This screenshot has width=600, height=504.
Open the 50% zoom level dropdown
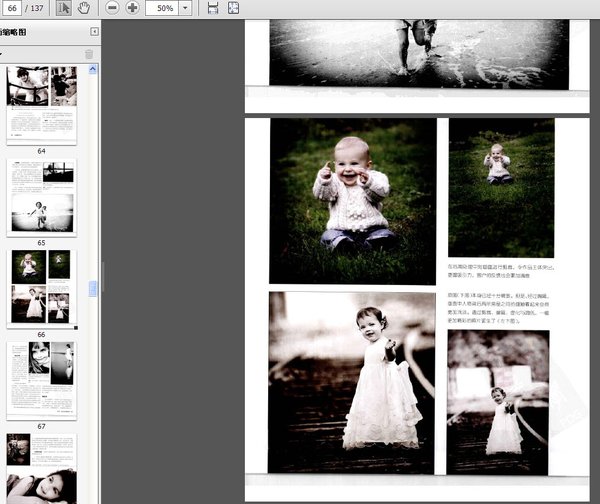click(185, 8)
